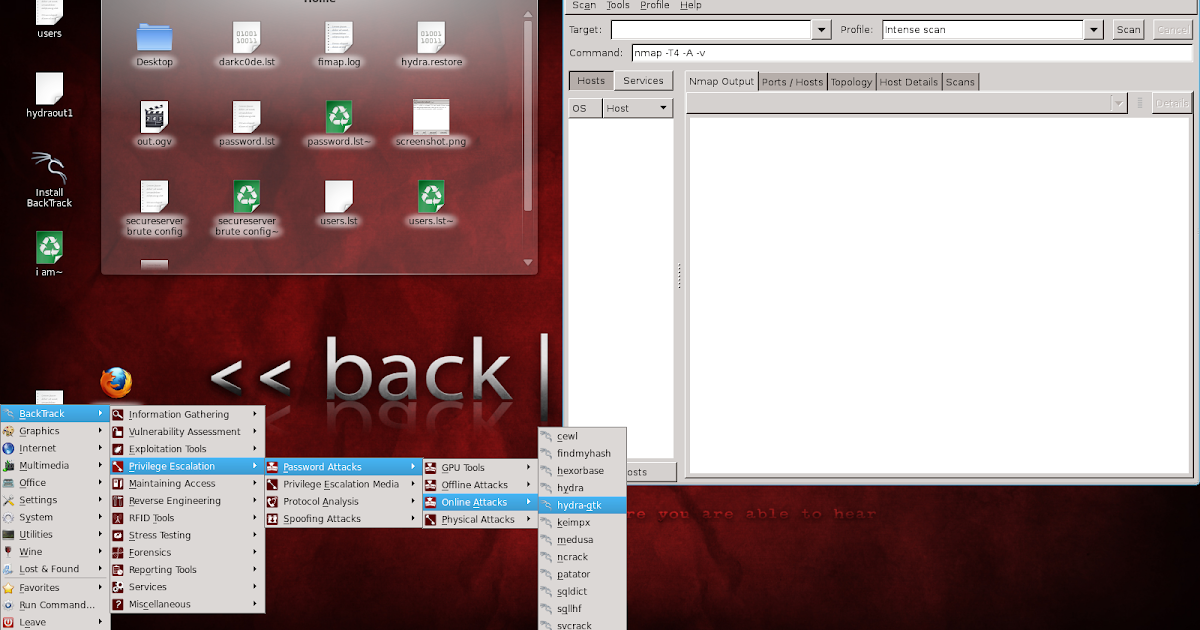Open darkc0de.lst file icon
1200x630 pixels.
(x=247, y=38)
